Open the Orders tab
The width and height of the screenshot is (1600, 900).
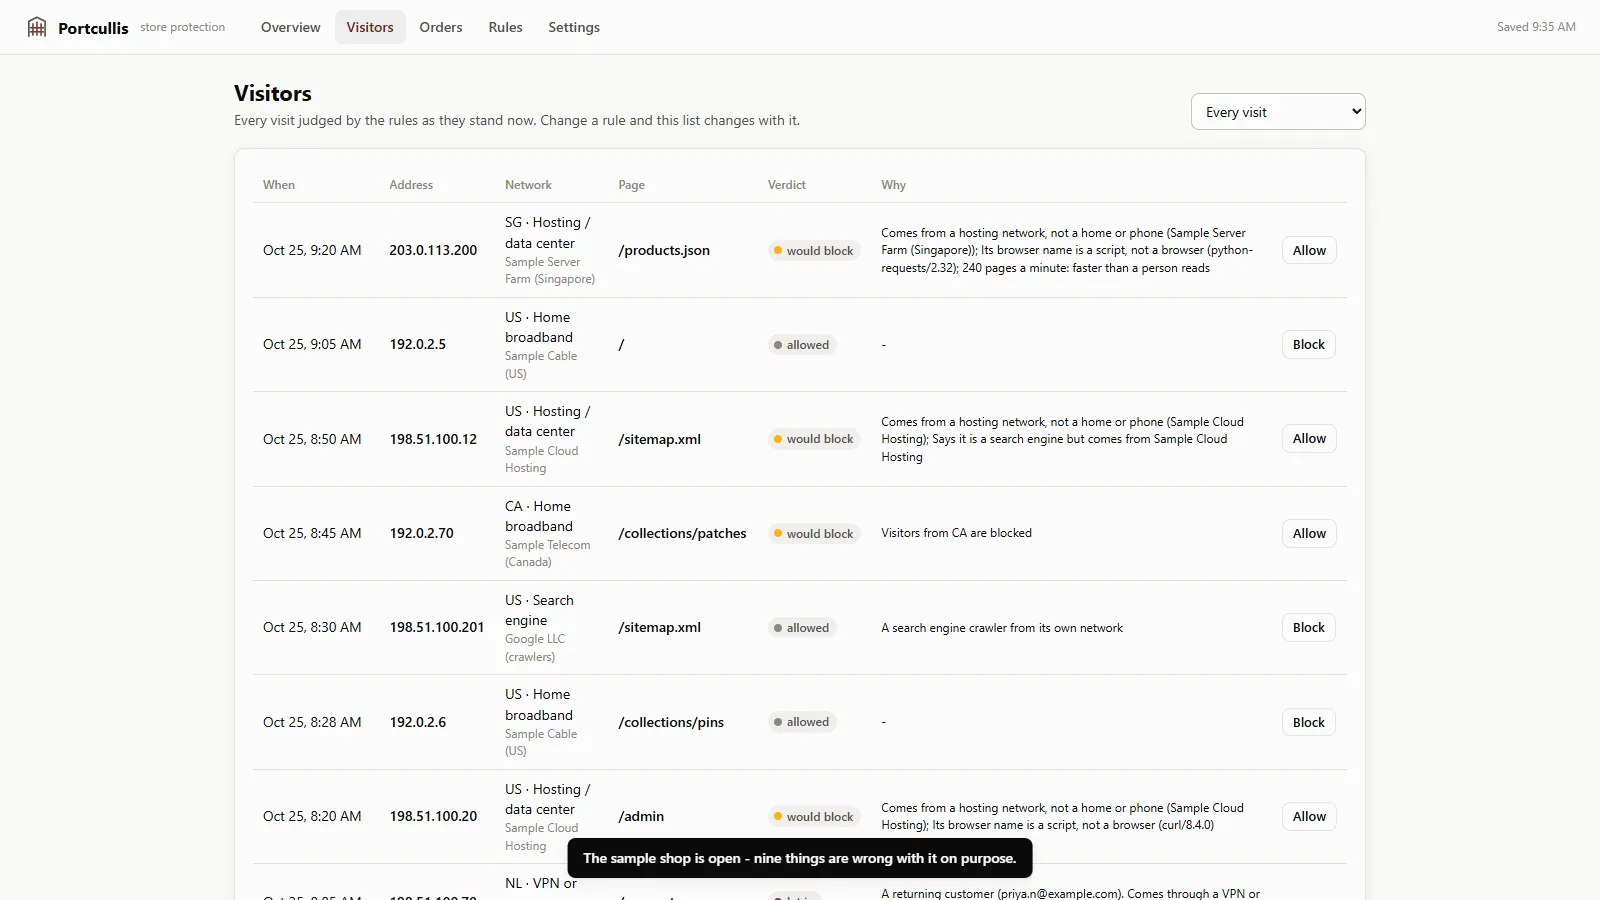tap(441, 27)
